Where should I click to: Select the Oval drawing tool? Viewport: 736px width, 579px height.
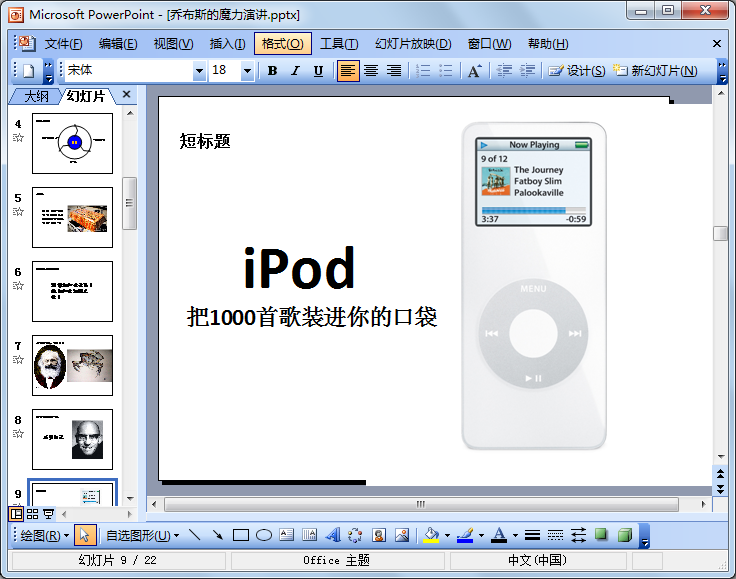(264, 535)
